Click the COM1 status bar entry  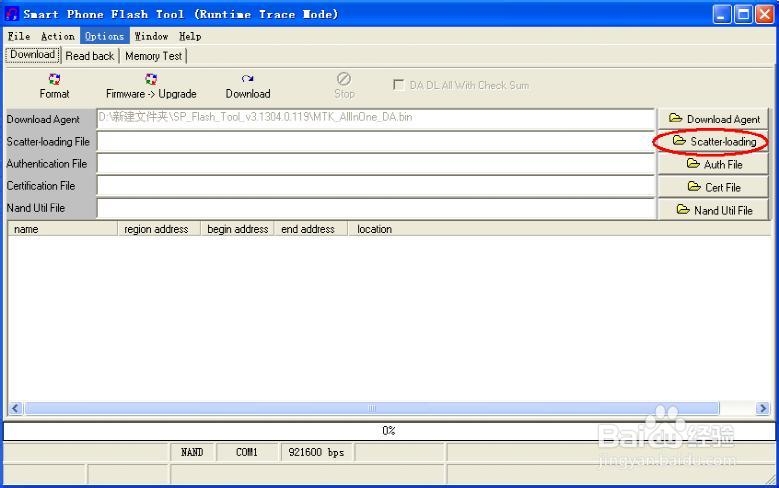coord(247,452)
